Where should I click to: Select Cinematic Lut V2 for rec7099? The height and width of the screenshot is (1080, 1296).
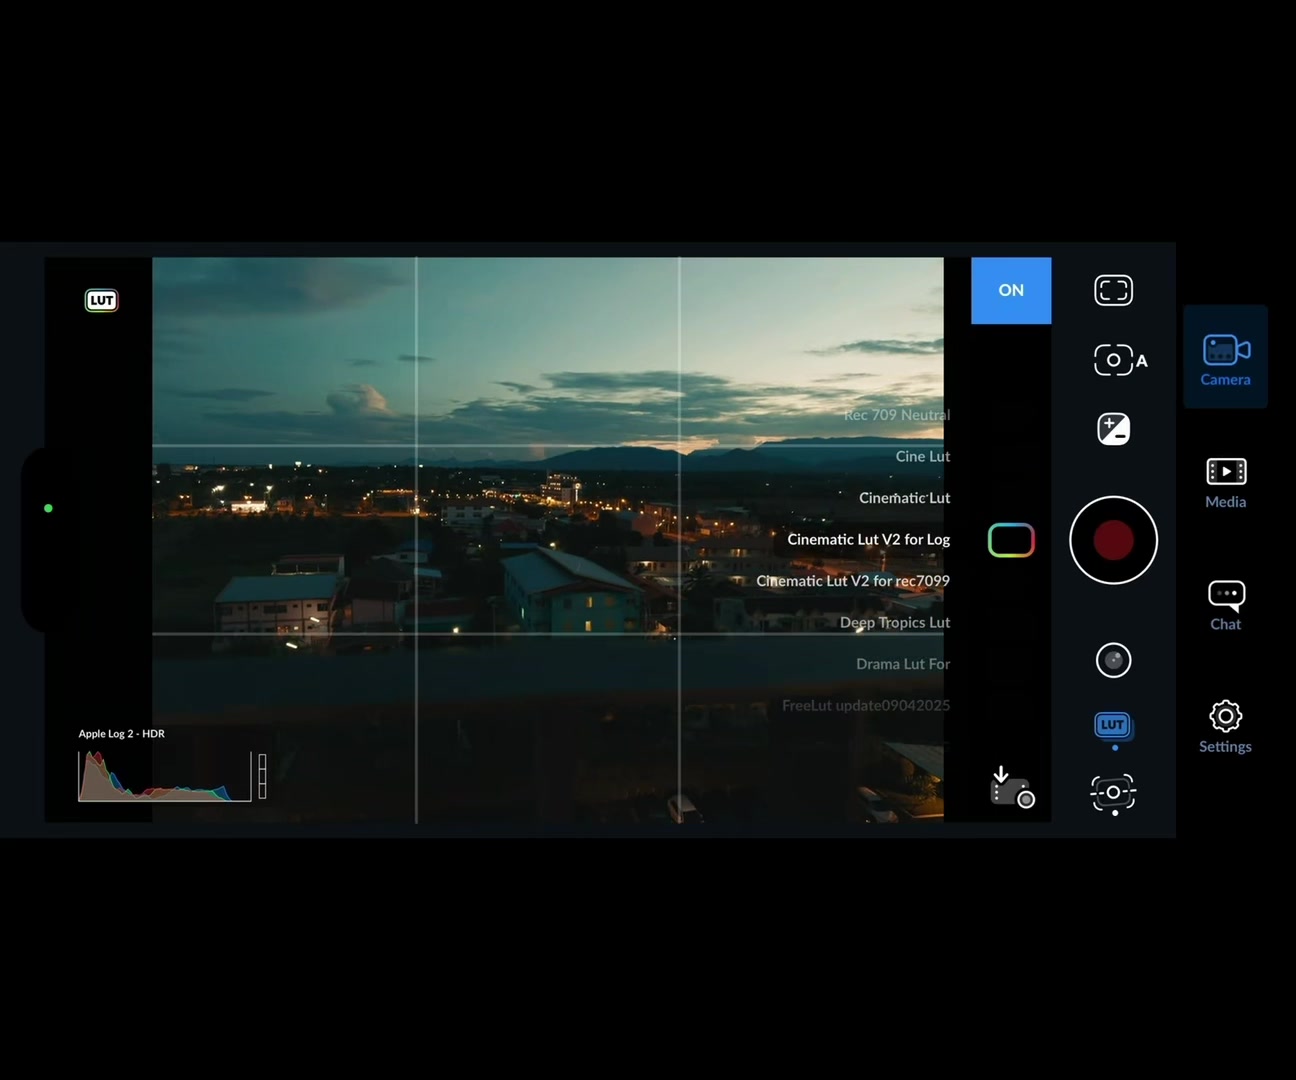[853, 581]
